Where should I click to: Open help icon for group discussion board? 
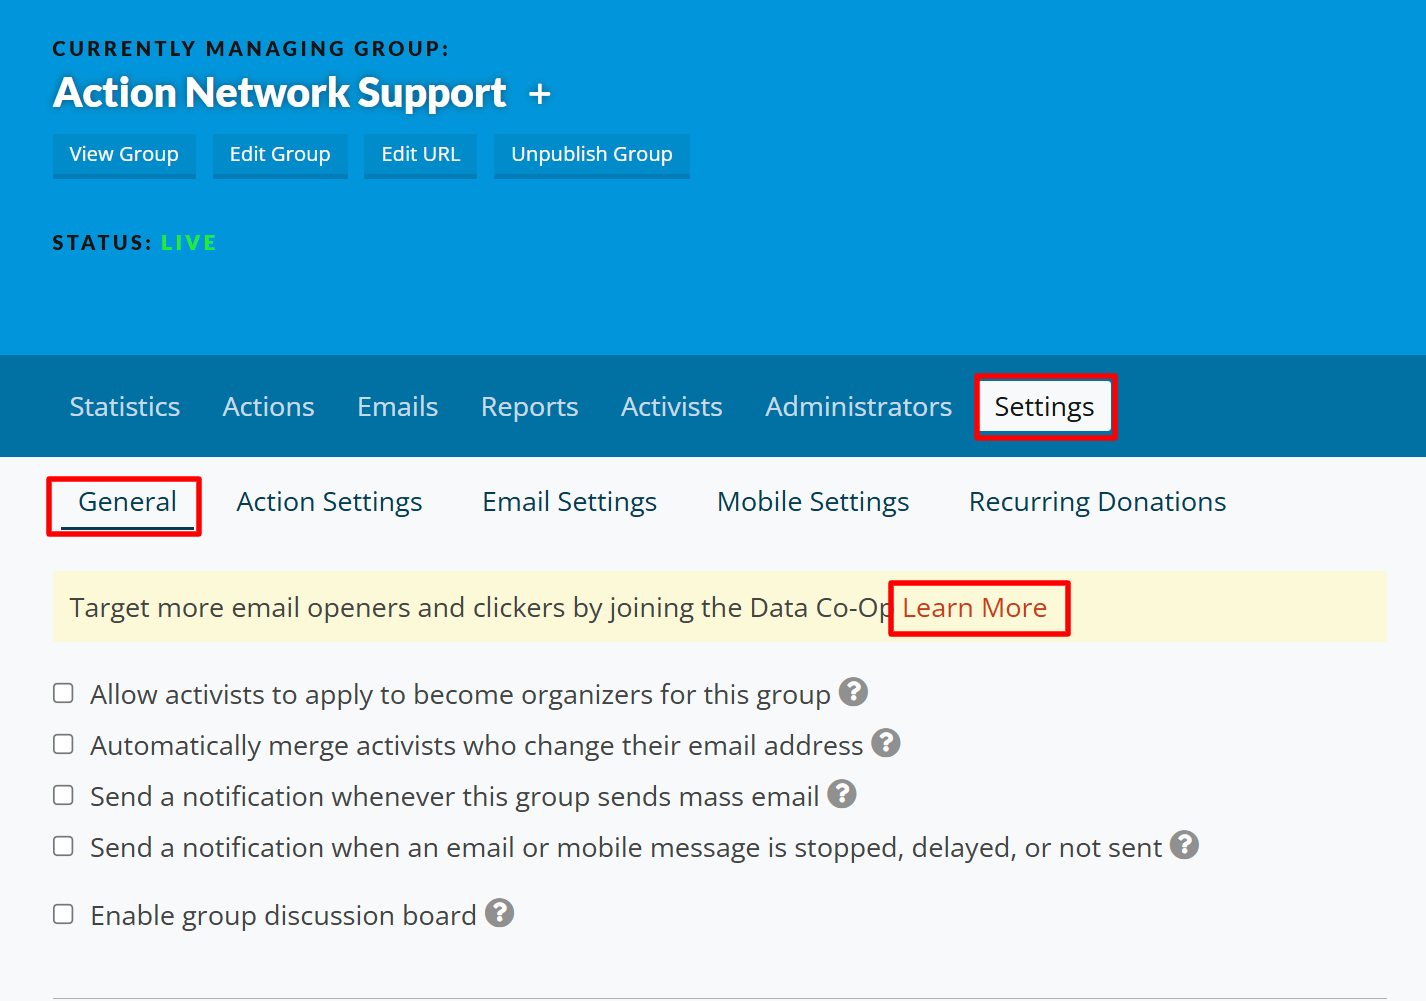[499, 913]
